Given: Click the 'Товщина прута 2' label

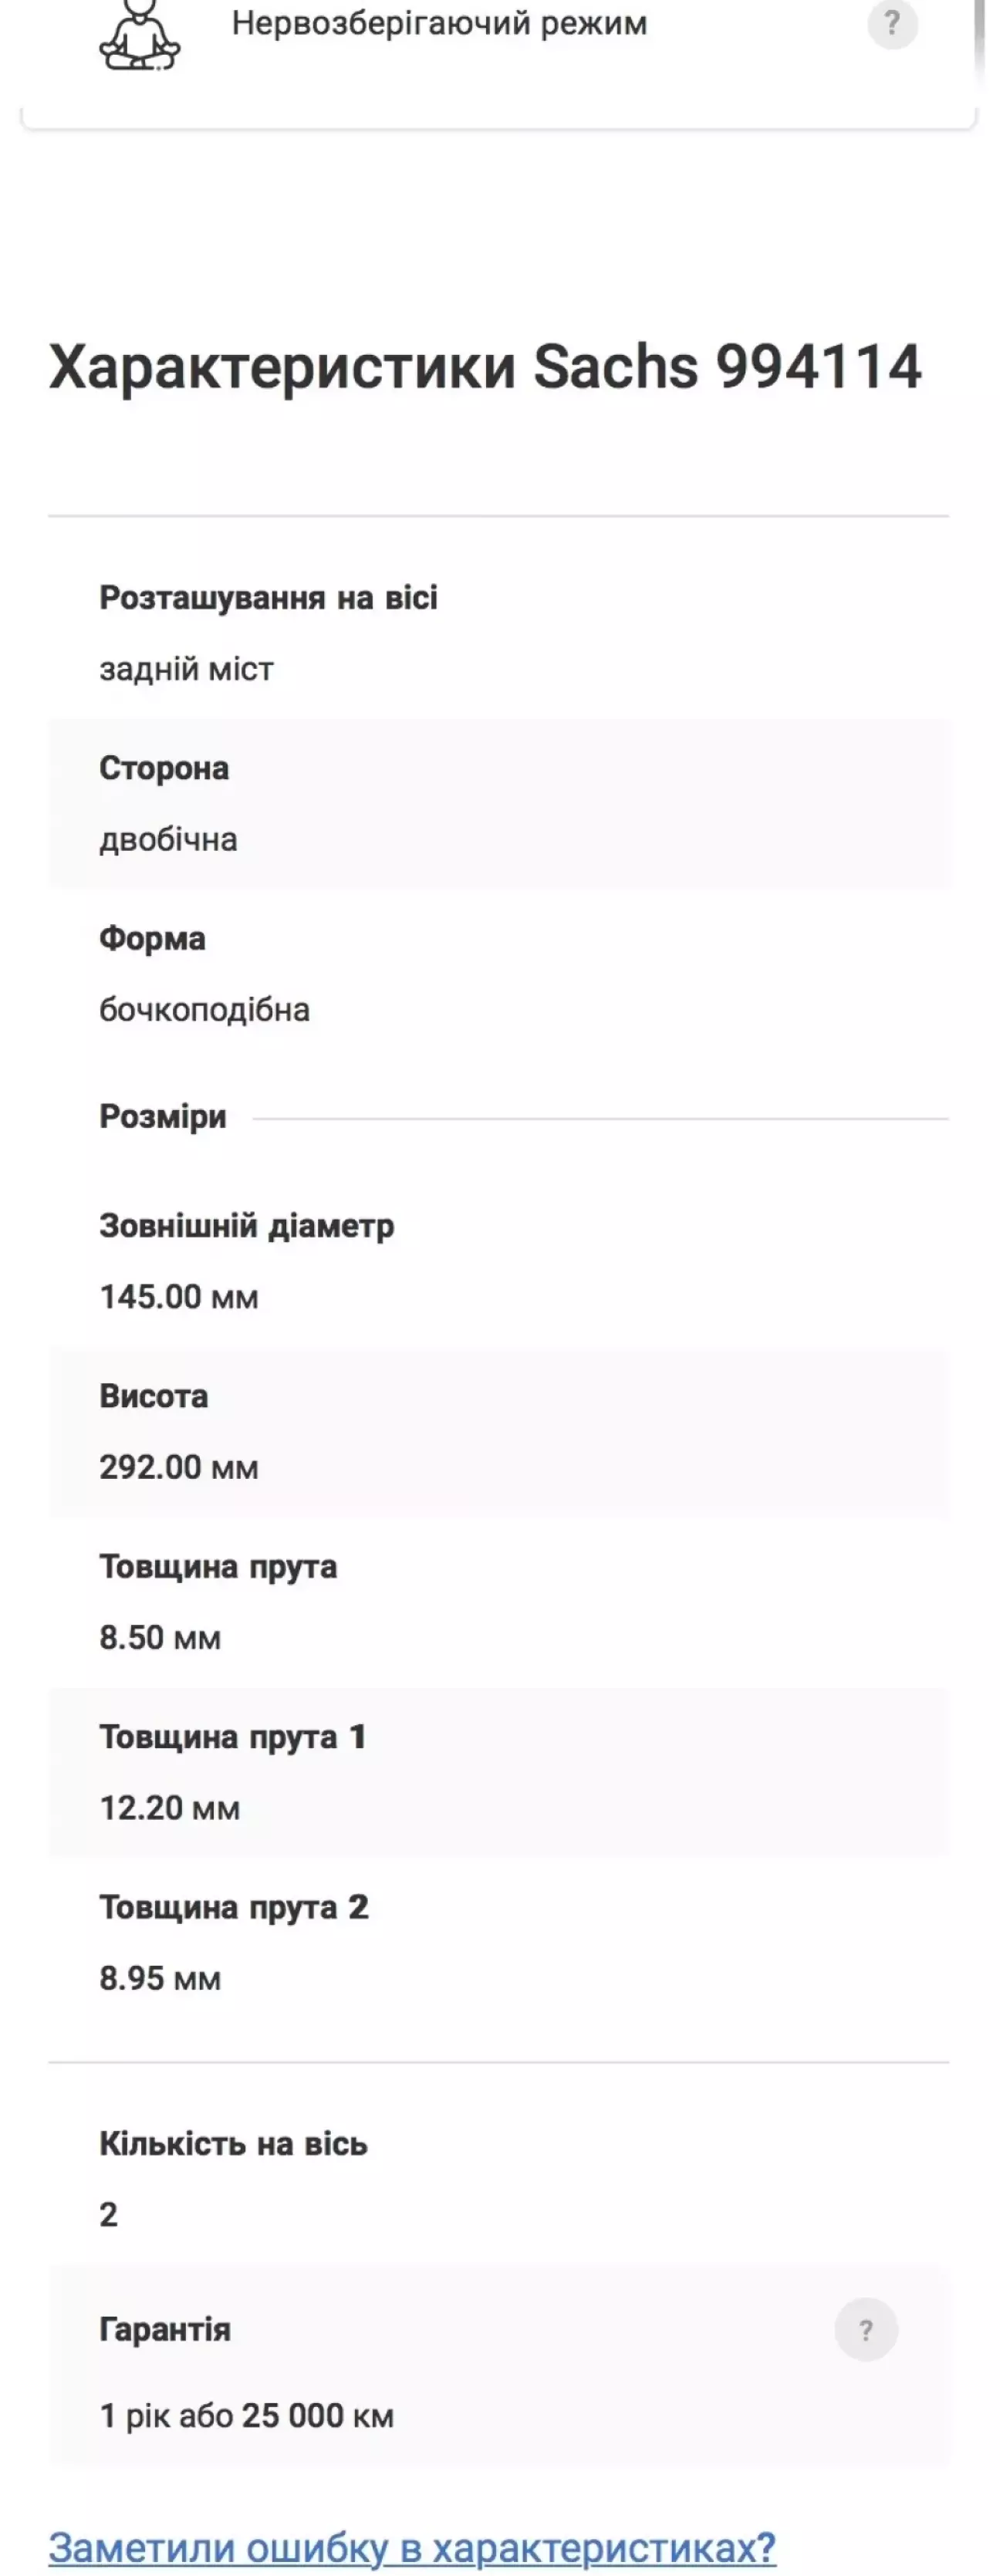Looking at the screenshot, I should point(234,1907).
